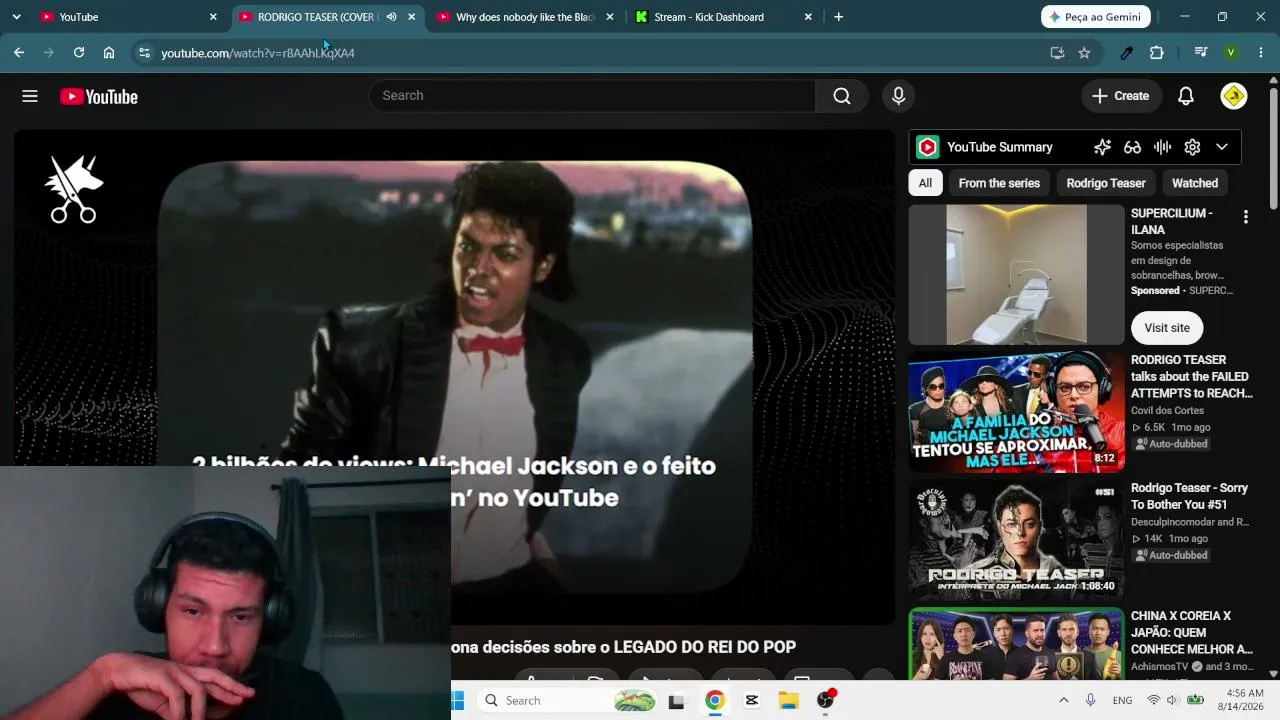Image resolution: width=1280 pixels, height=720 pixels.
Task: Click the browser address bar URL
Action: pos(258,53)
